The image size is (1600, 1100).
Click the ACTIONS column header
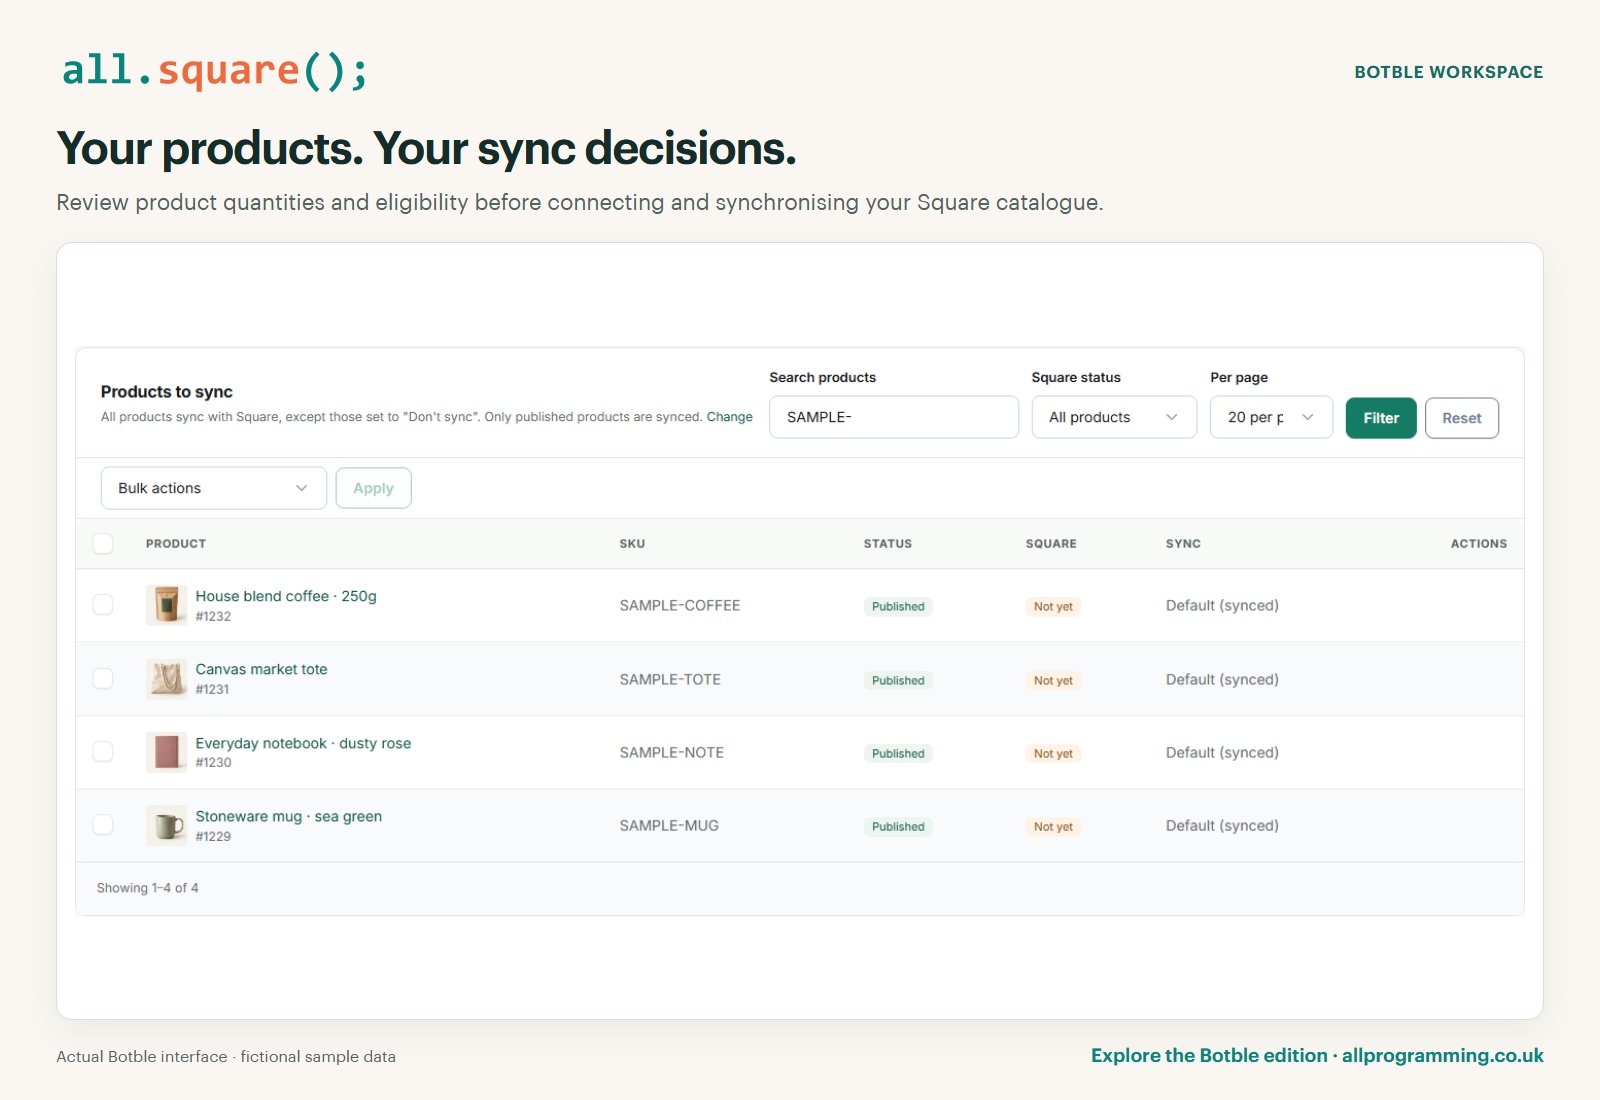1479,544
